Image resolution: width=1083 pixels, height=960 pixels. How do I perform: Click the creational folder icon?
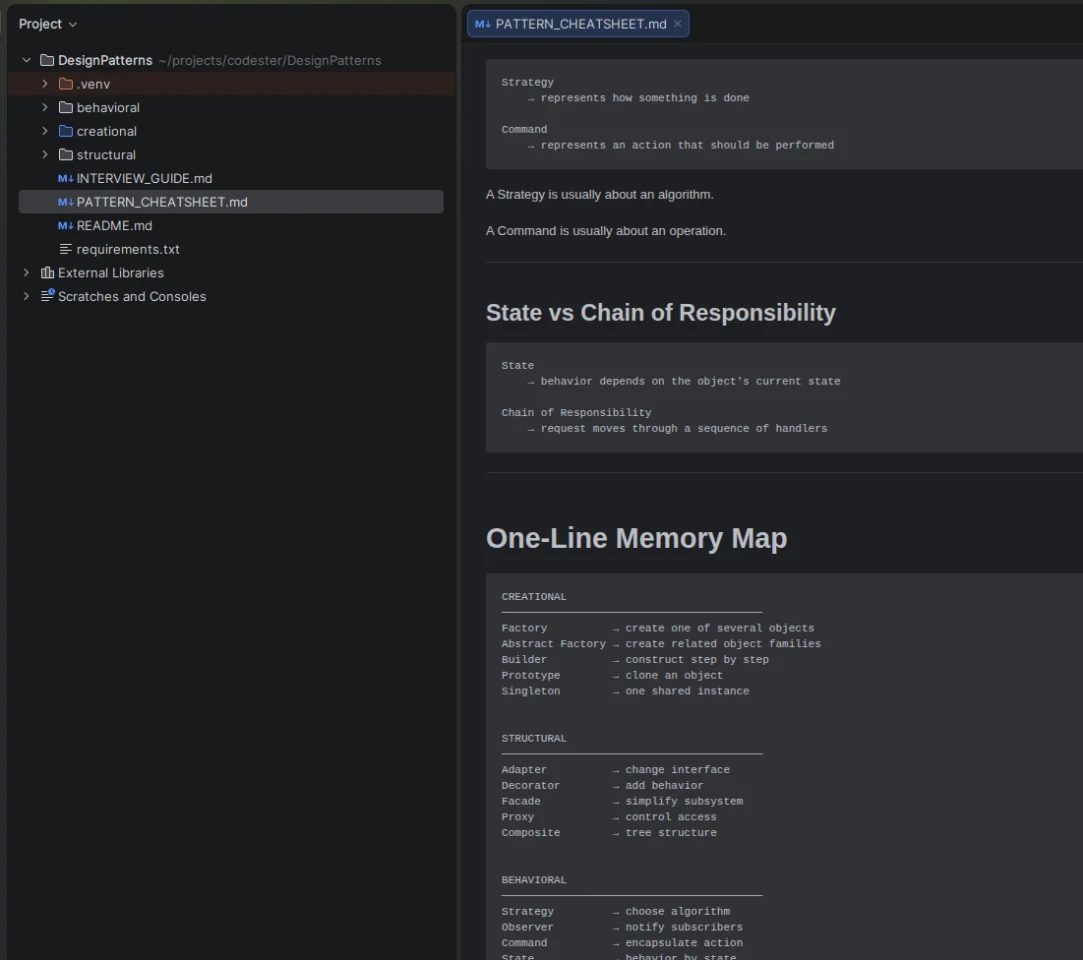coord(66,131)
